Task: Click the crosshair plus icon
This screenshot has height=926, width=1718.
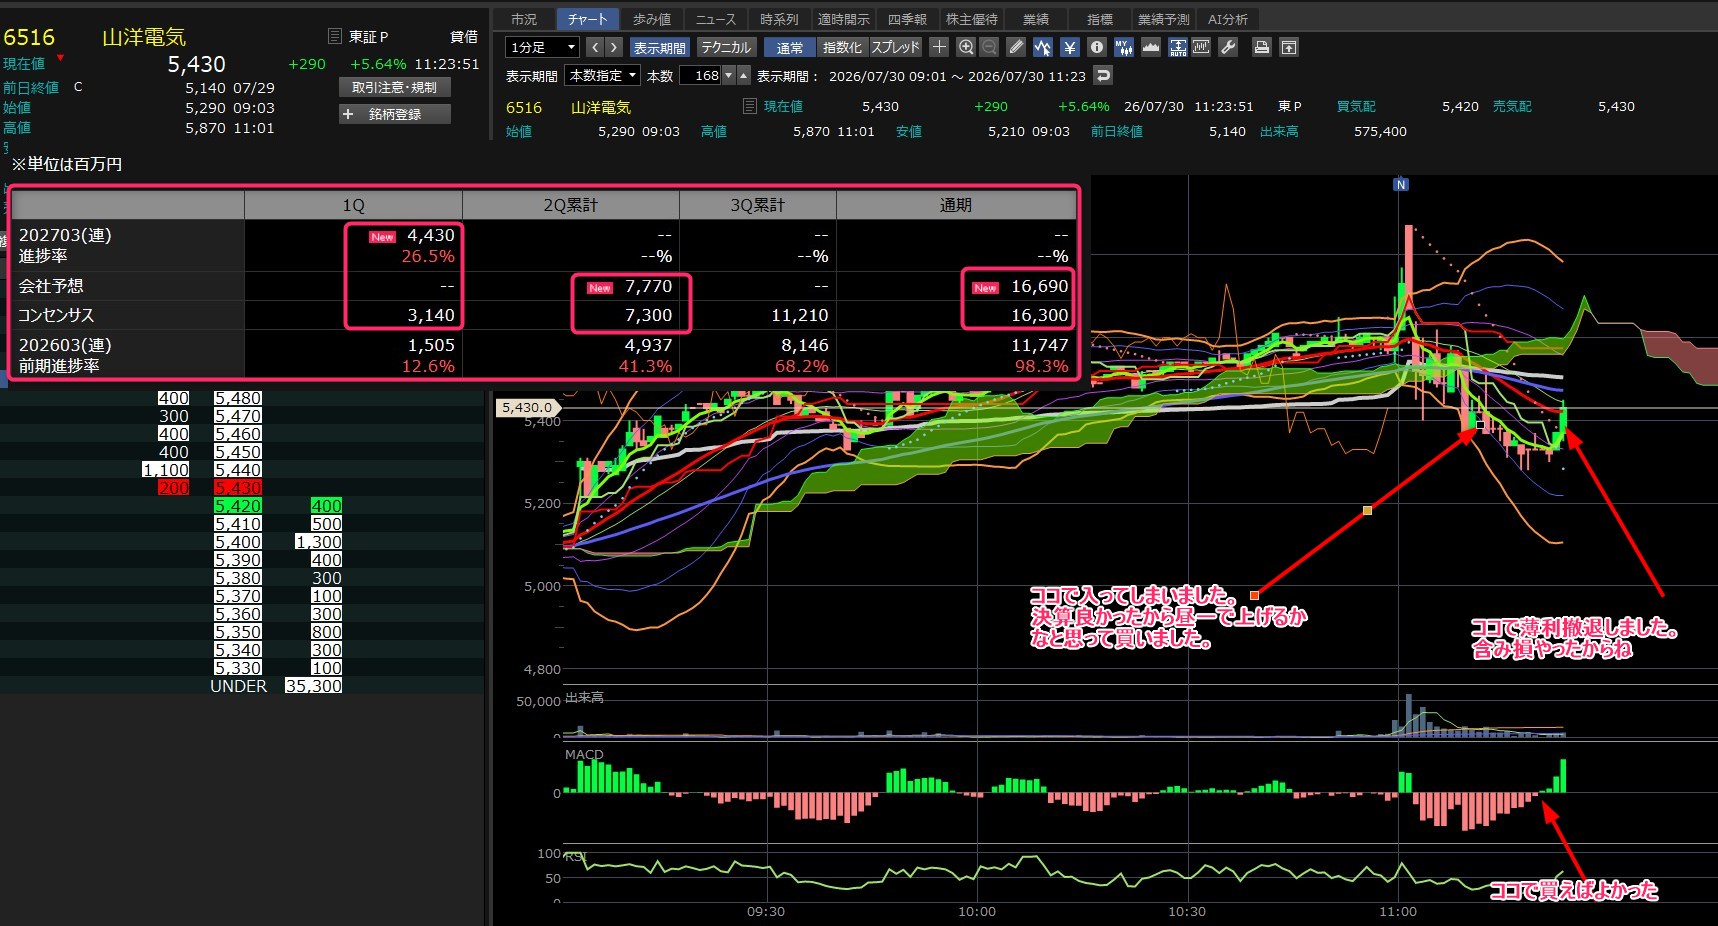Action: [939, 47]
